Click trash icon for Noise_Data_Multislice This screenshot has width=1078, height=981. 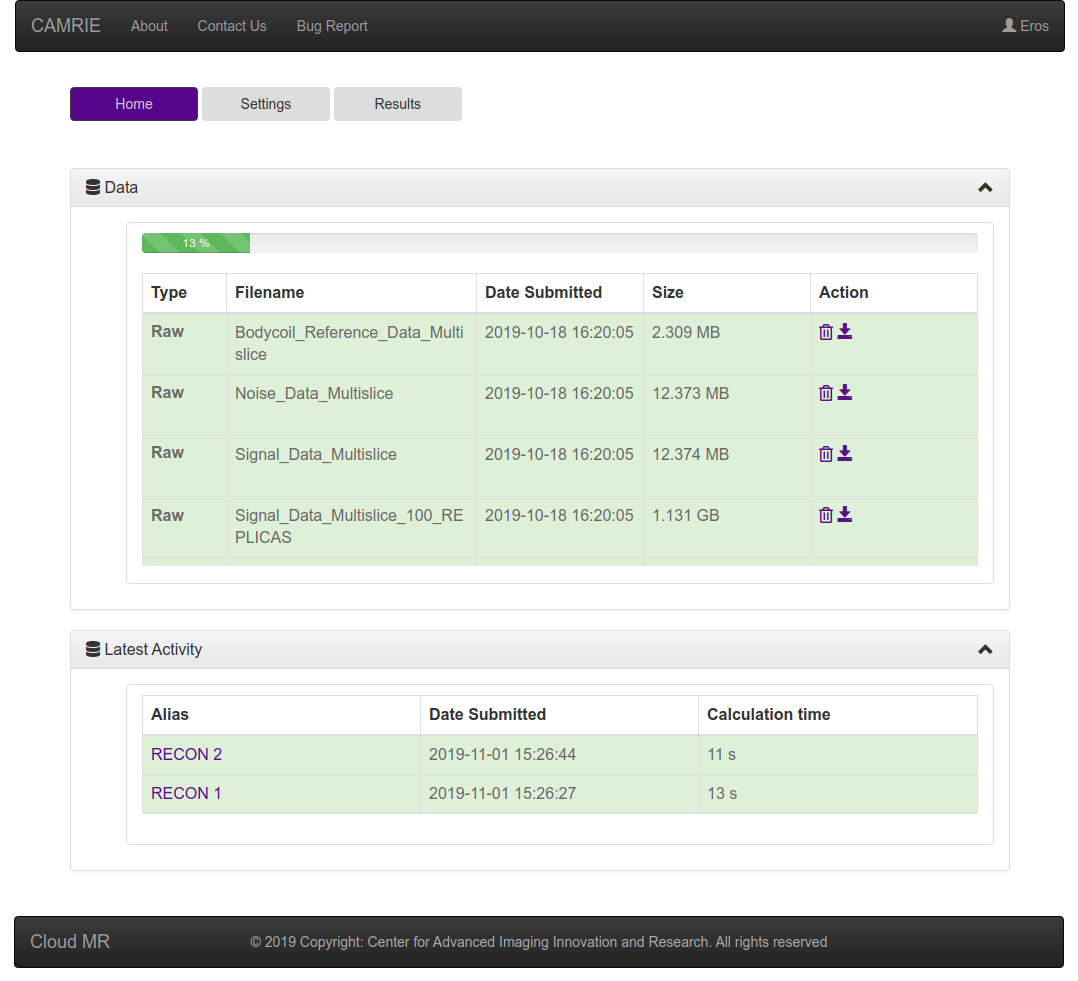click(x=826, y=393)
